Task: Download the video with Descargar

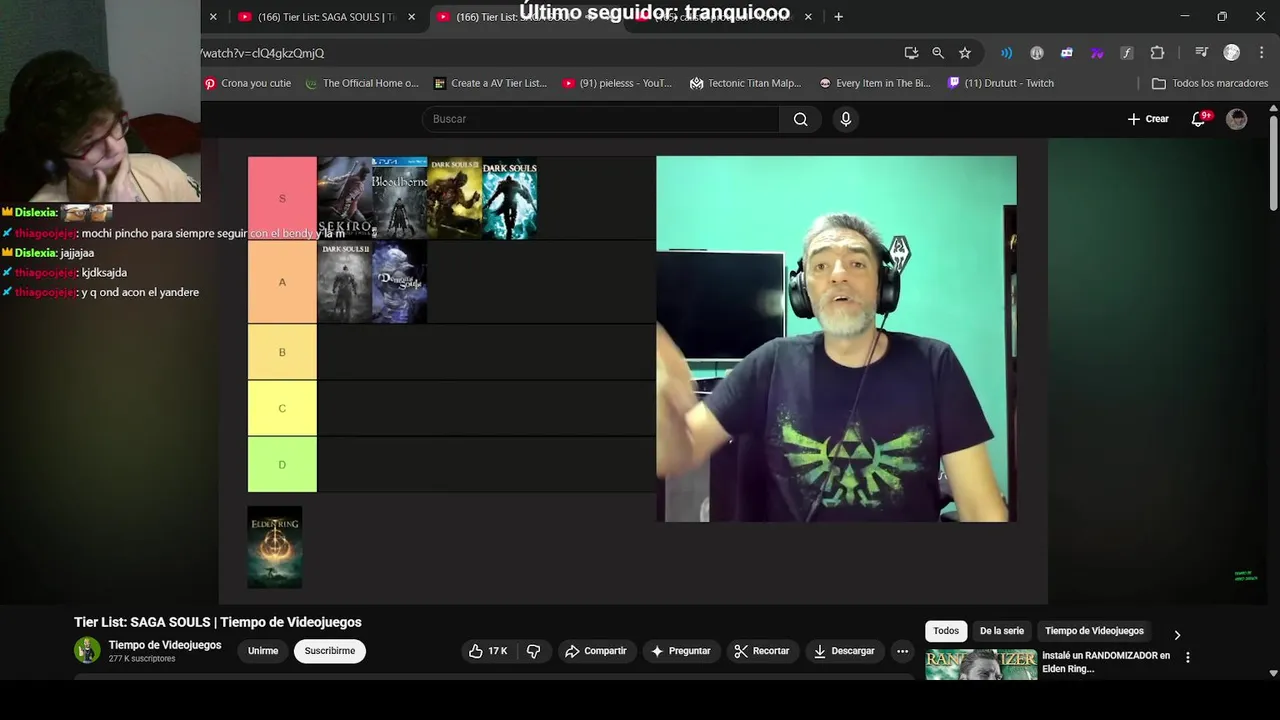Action: [844, 651]
